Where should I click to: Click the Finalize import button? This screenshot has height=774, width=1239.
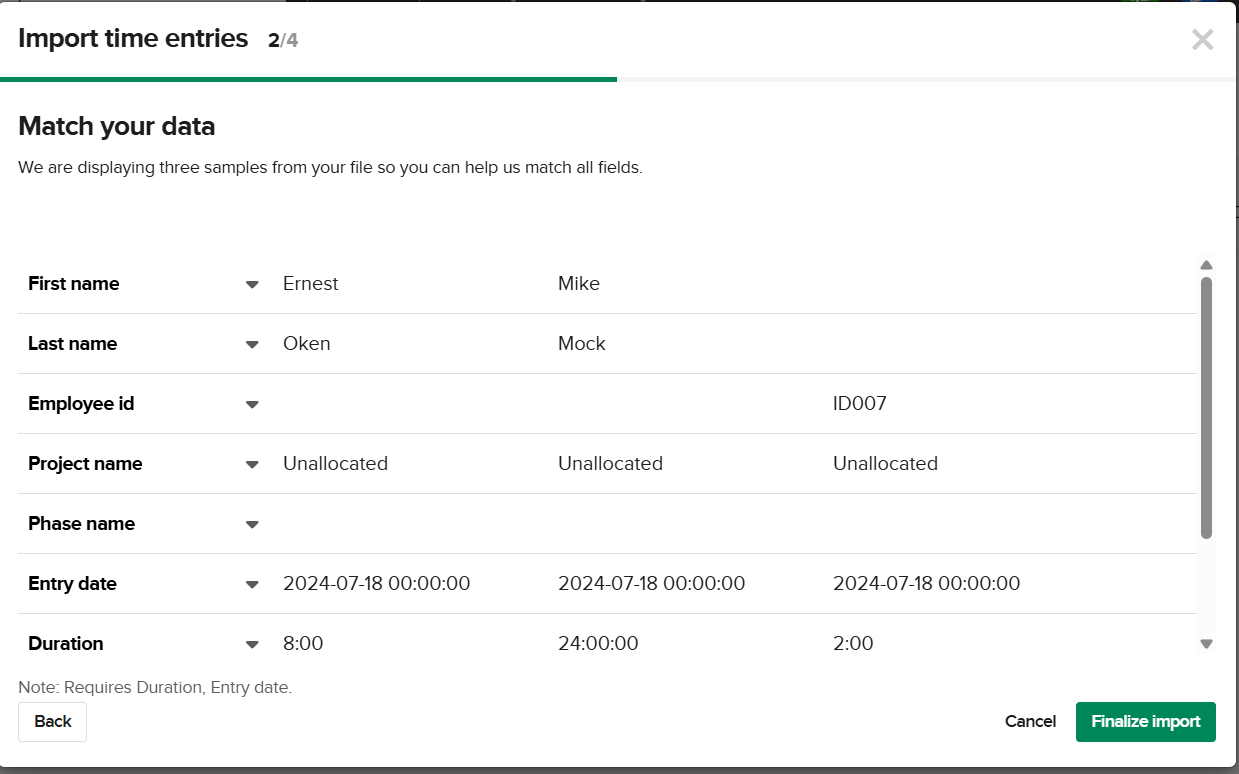1145,721
